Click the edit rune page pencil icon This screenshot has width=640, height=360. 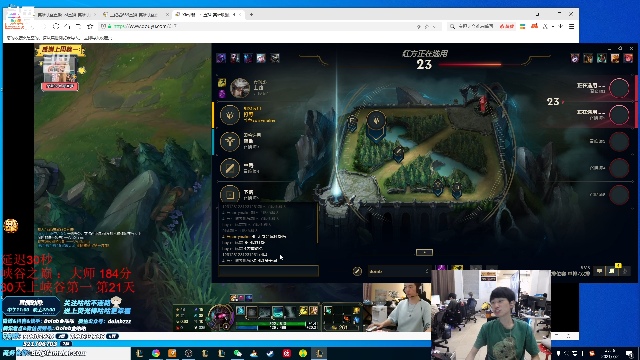coord(357,271)
